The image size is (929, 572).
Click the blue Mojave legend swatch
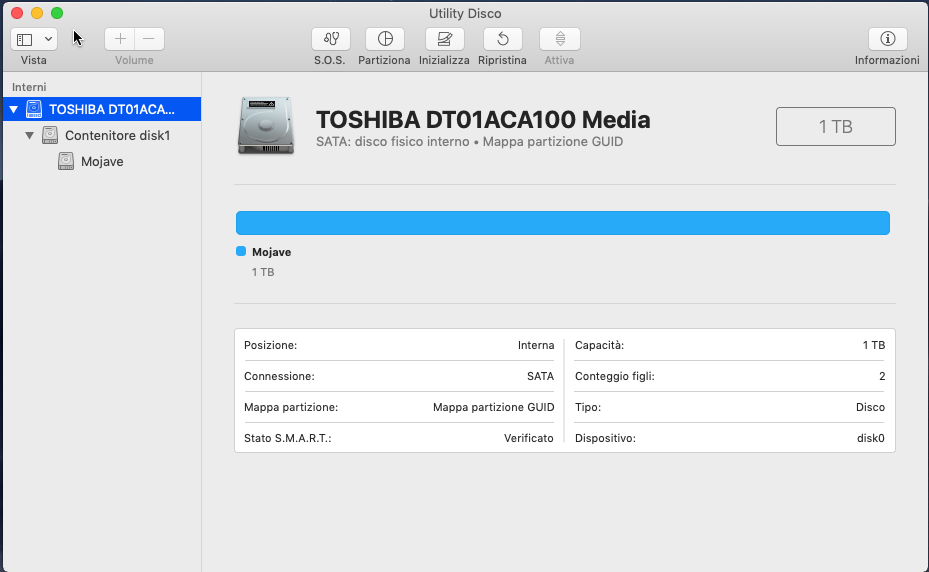pos(241,251)
